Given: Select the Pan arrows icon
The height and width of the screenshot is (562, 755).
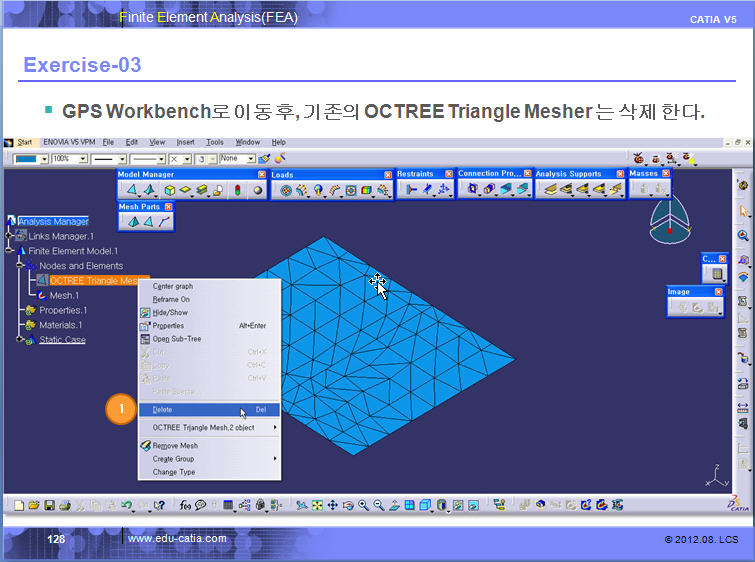Looking at the screenshot, I should 332,505.
